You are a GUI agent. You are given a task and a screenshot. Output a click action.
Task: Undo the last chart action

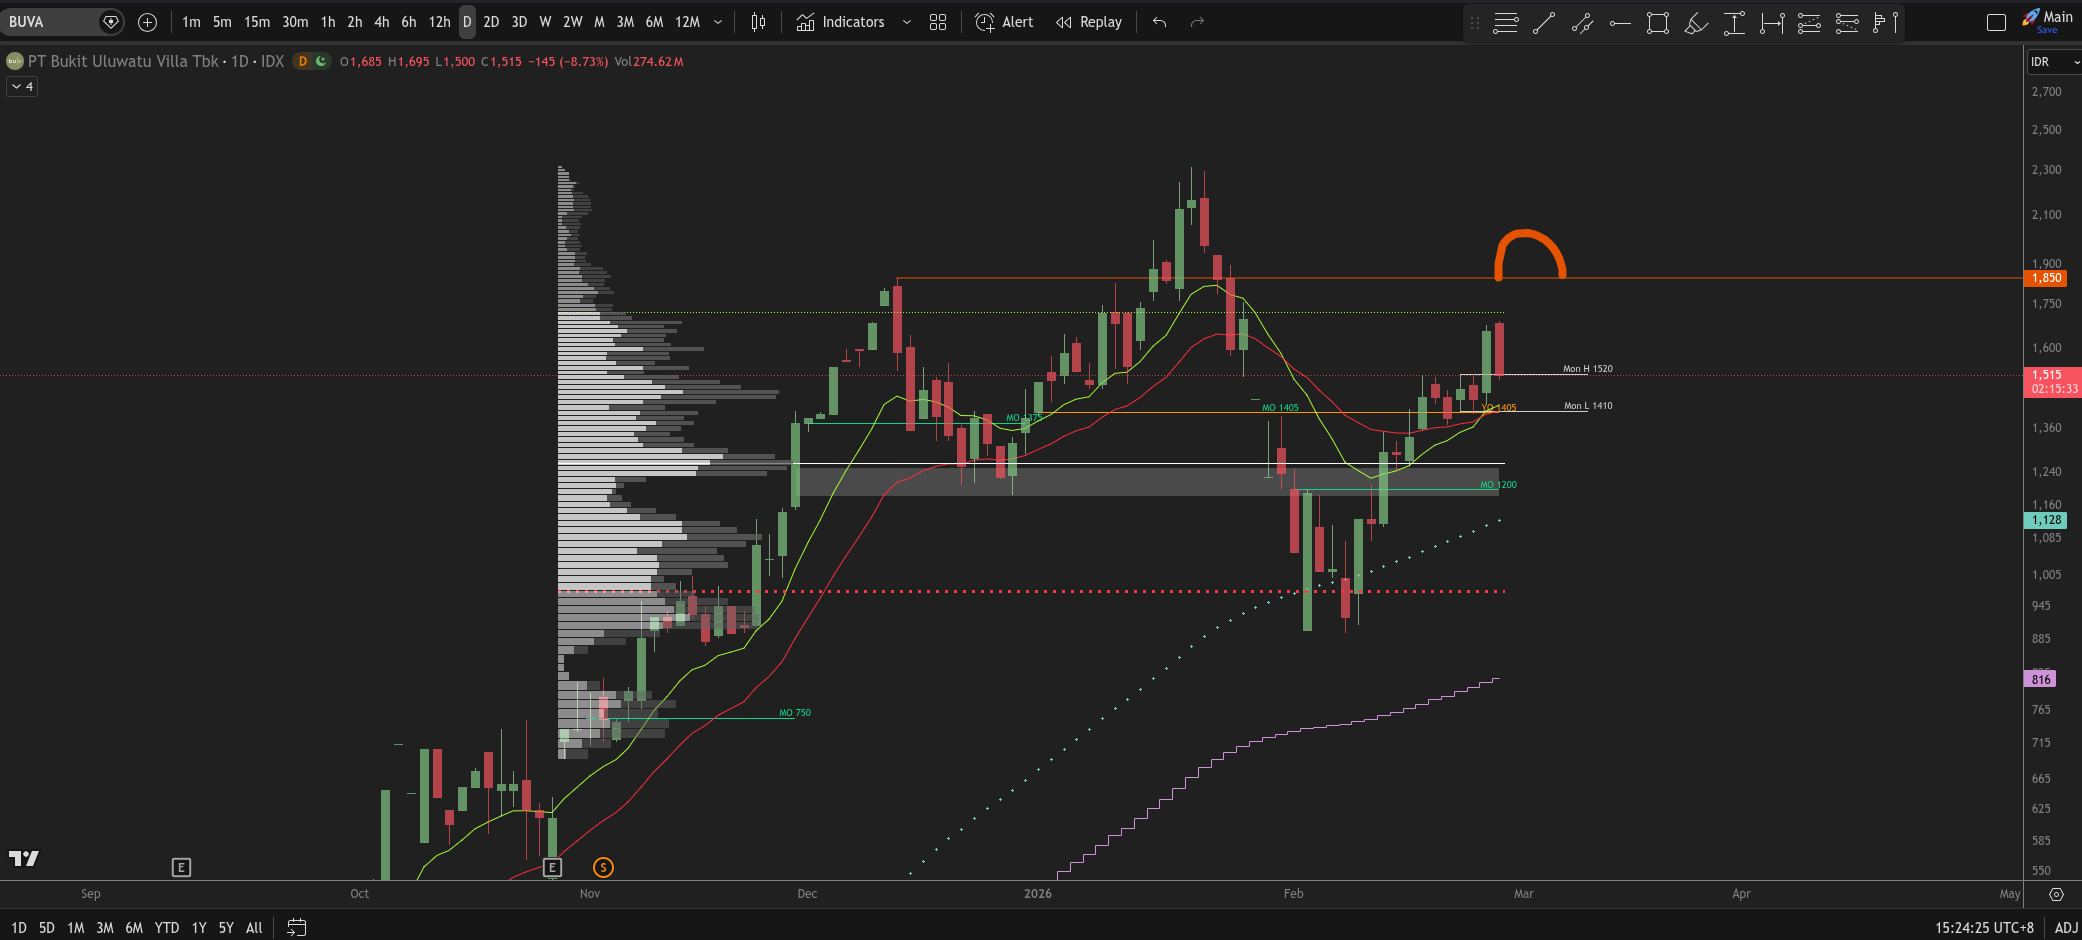(x=1160, y=22)
